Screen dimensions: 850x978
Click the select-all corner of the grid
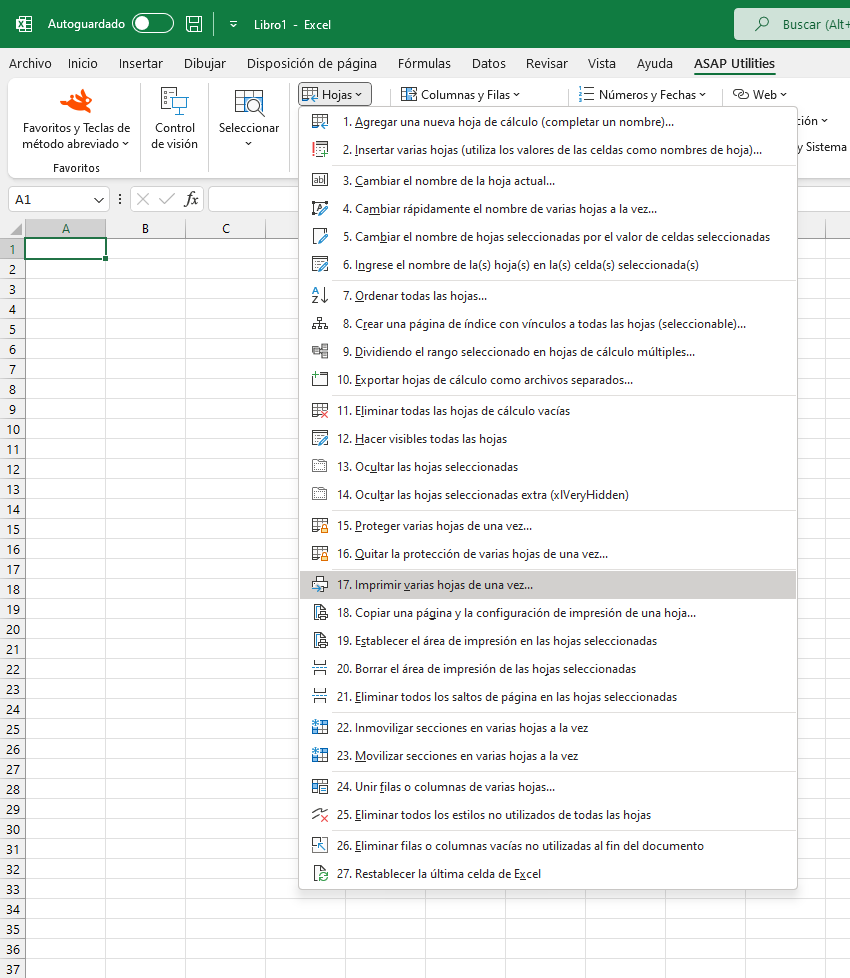14,229
